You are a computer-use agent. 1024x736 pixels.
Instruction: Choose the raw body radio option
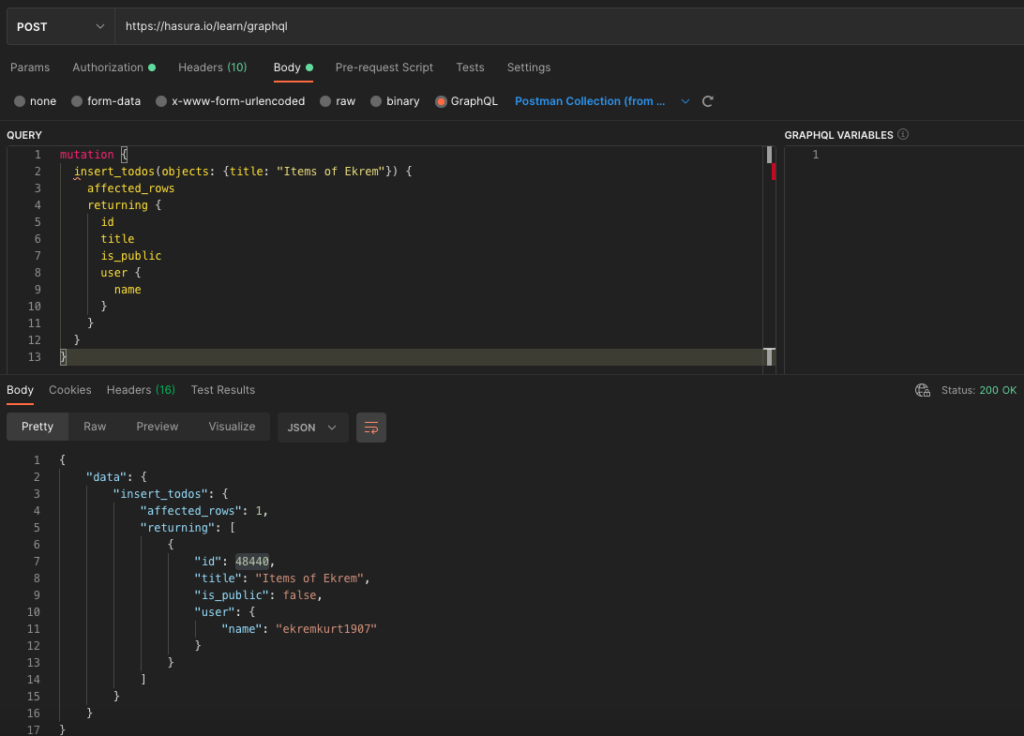tap(326, 101)
